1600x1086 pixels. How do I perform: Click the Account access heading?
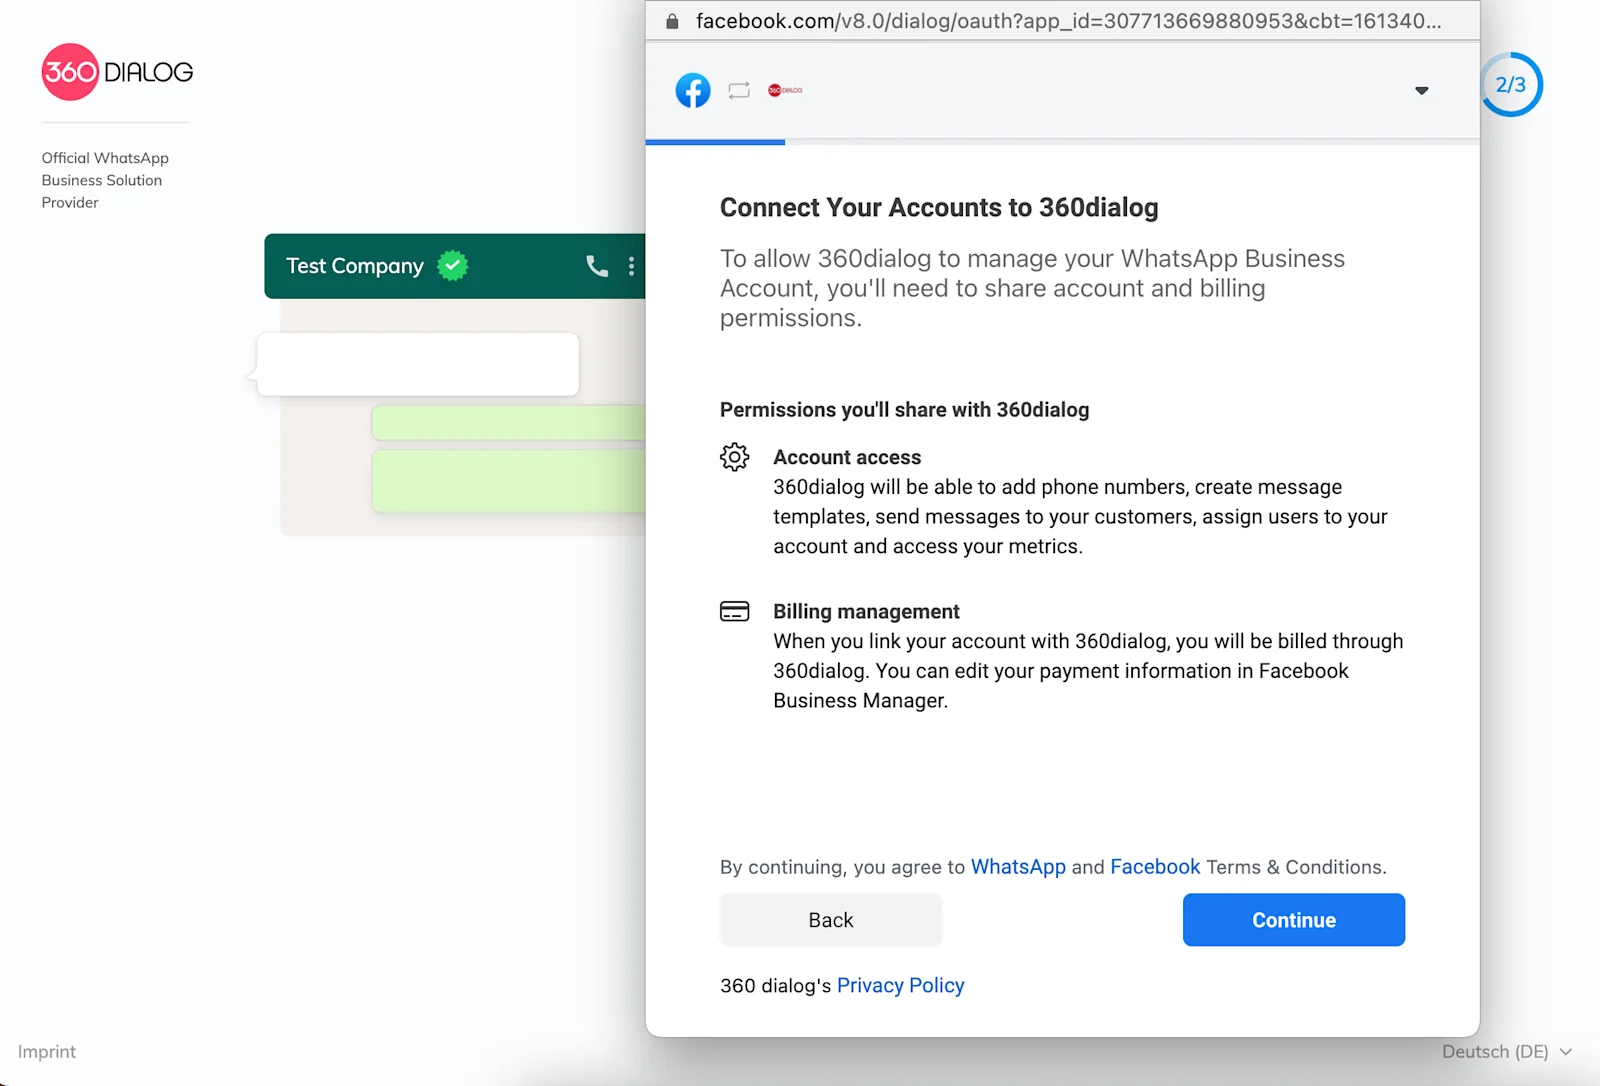point(847,457)
